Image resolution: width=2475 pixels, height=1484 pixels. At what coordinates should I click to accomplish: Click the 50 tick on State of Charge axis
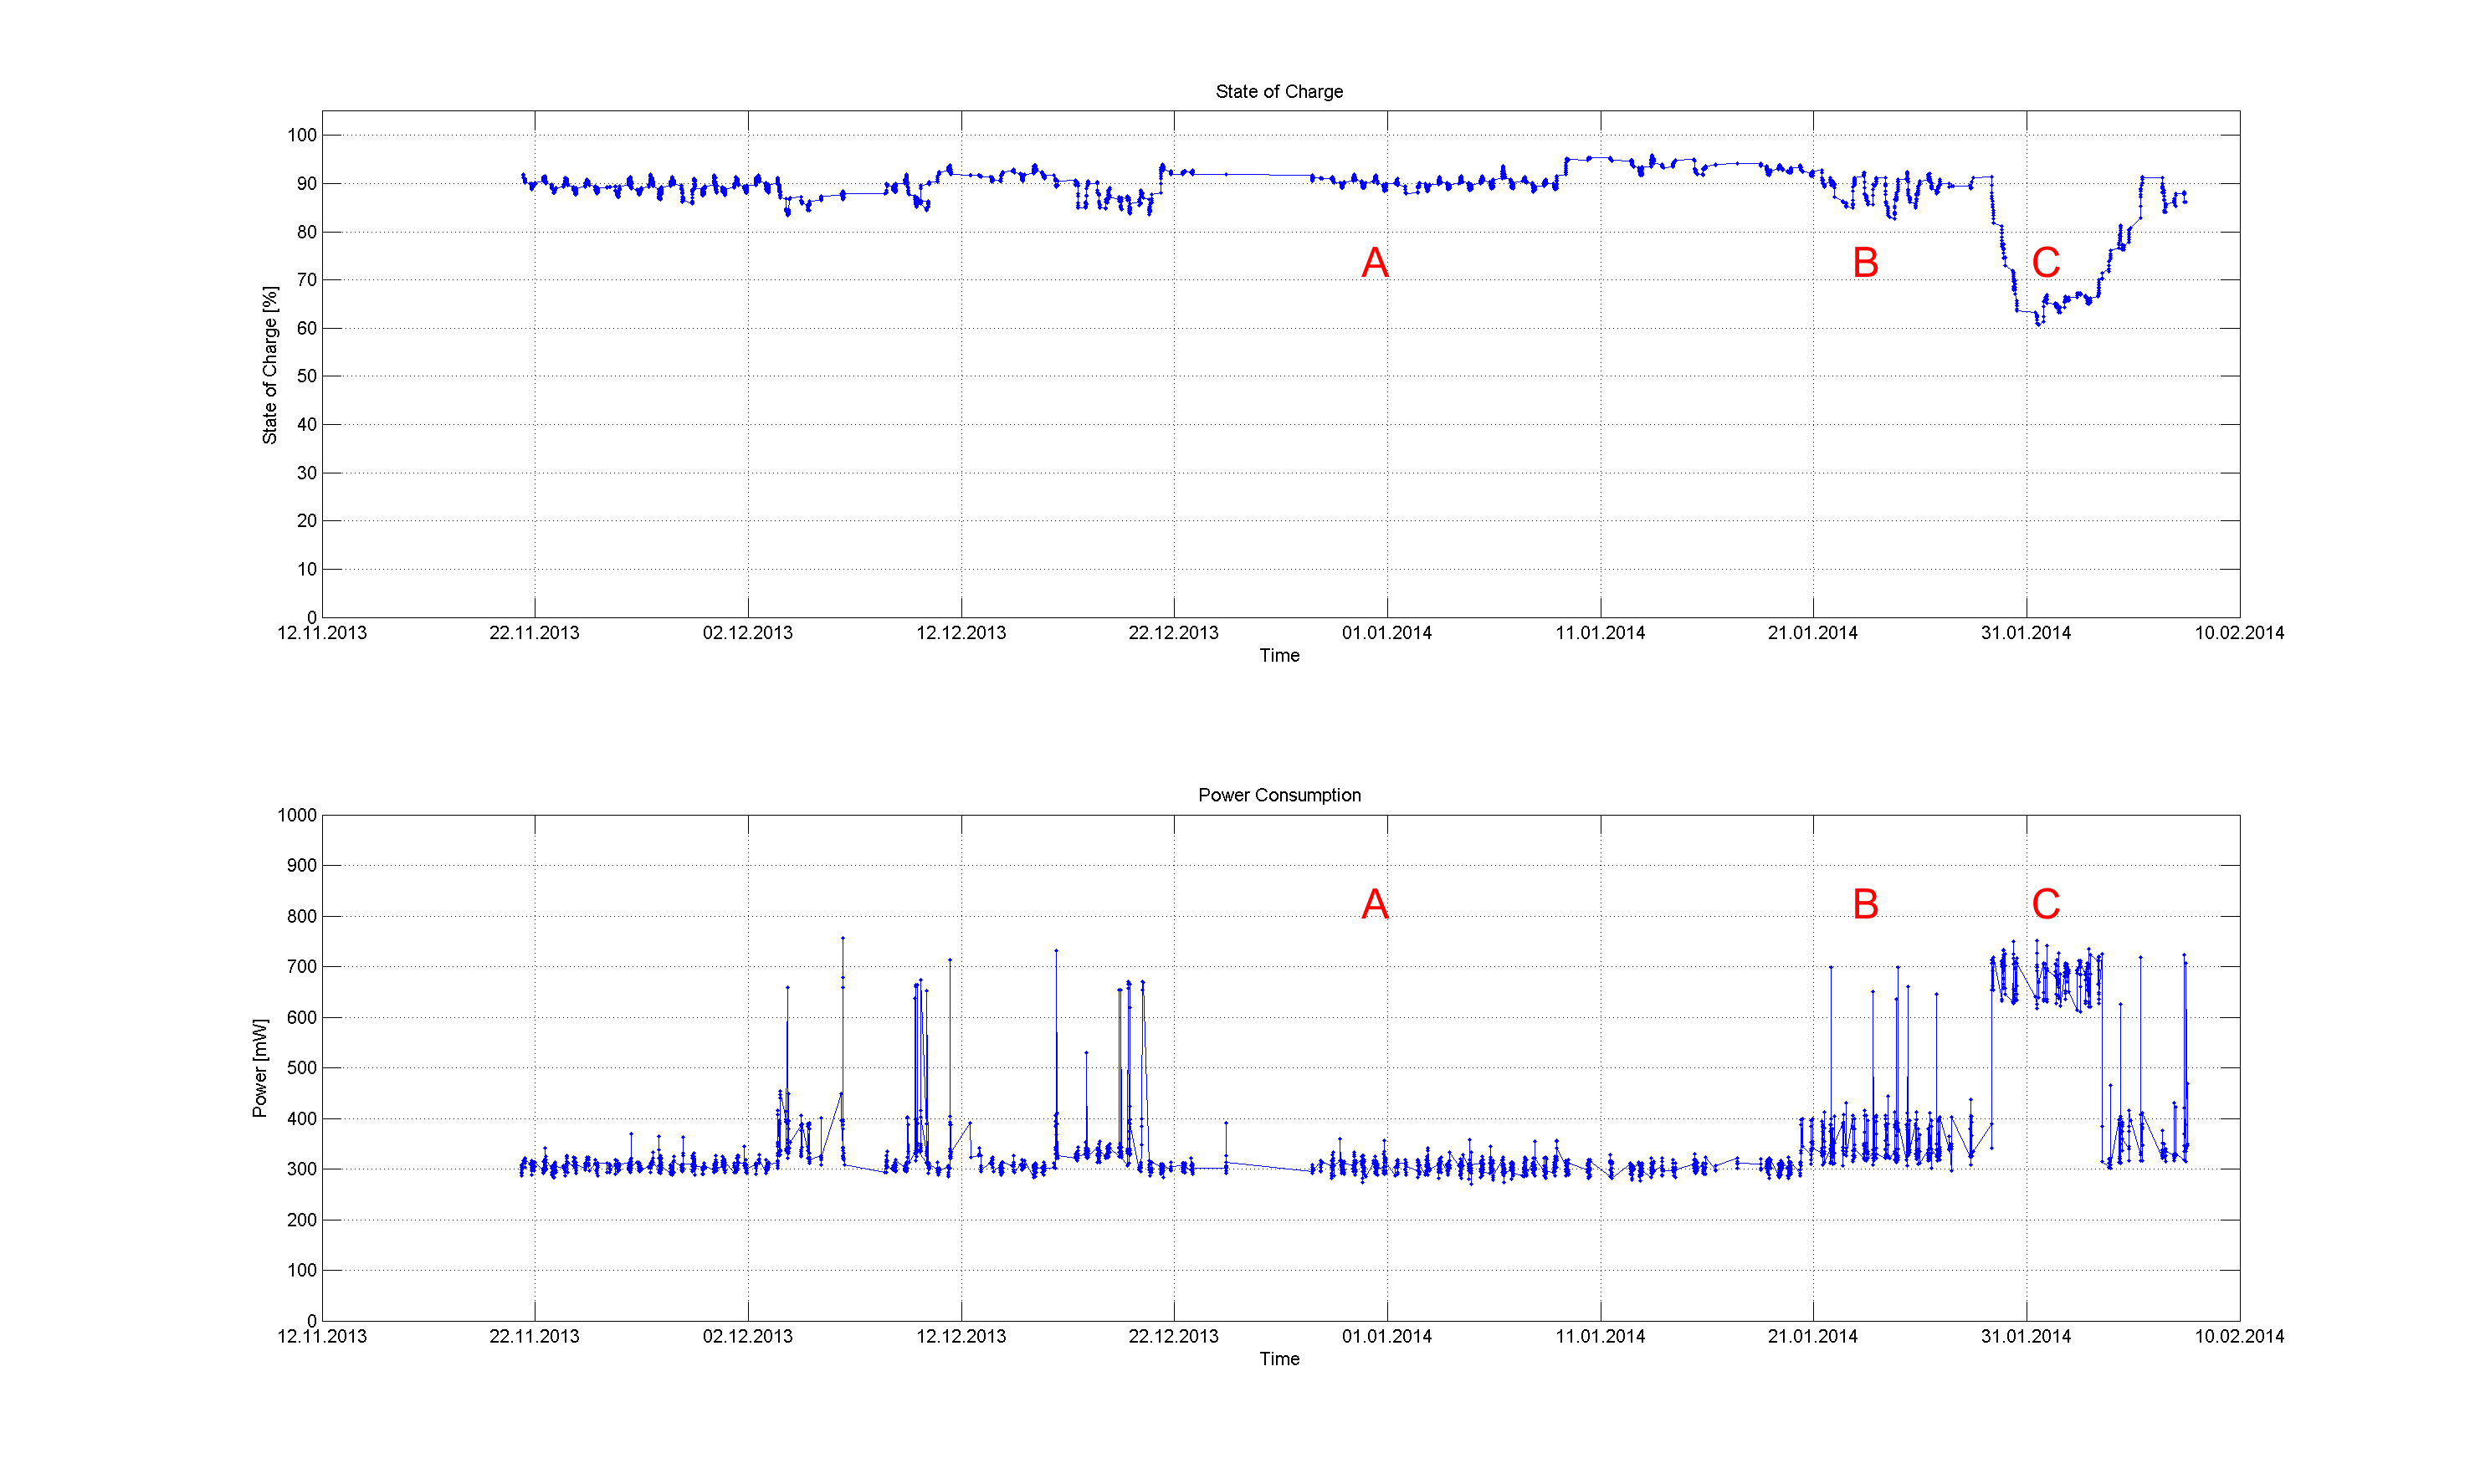tap(306, 376)
